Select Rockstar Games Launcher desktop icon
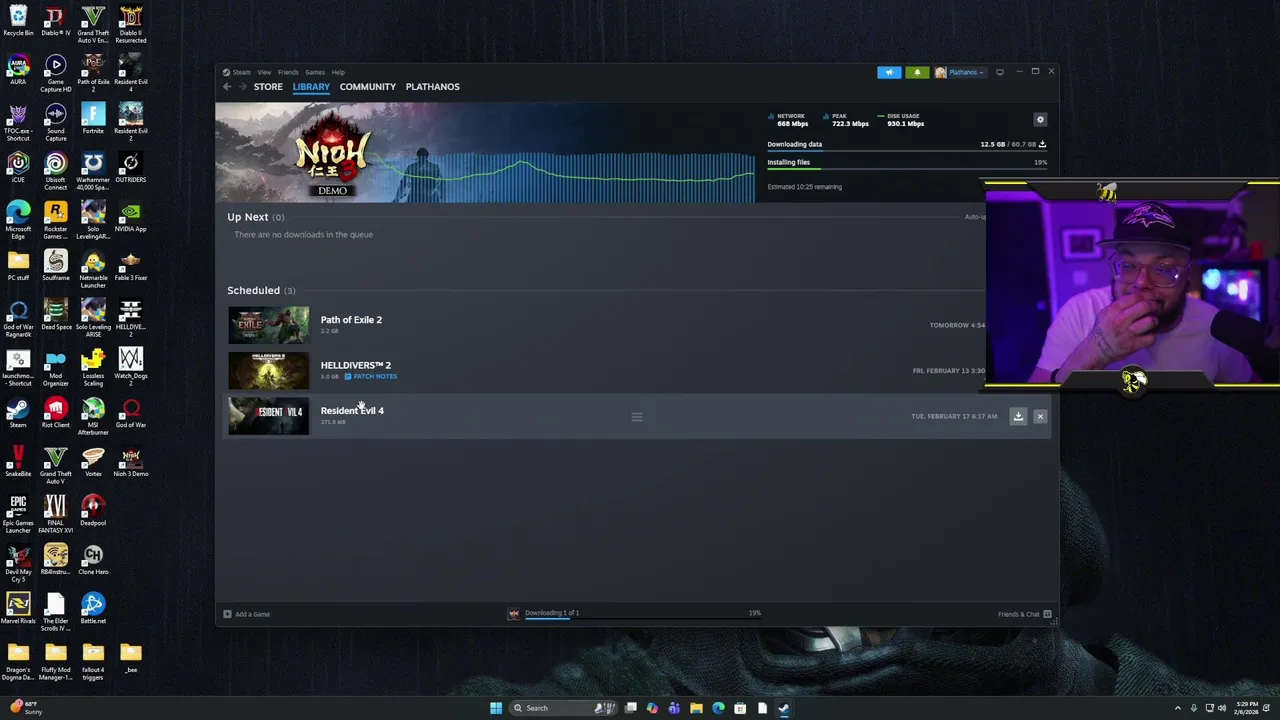The image size is (1280, 720). [55, 221]
